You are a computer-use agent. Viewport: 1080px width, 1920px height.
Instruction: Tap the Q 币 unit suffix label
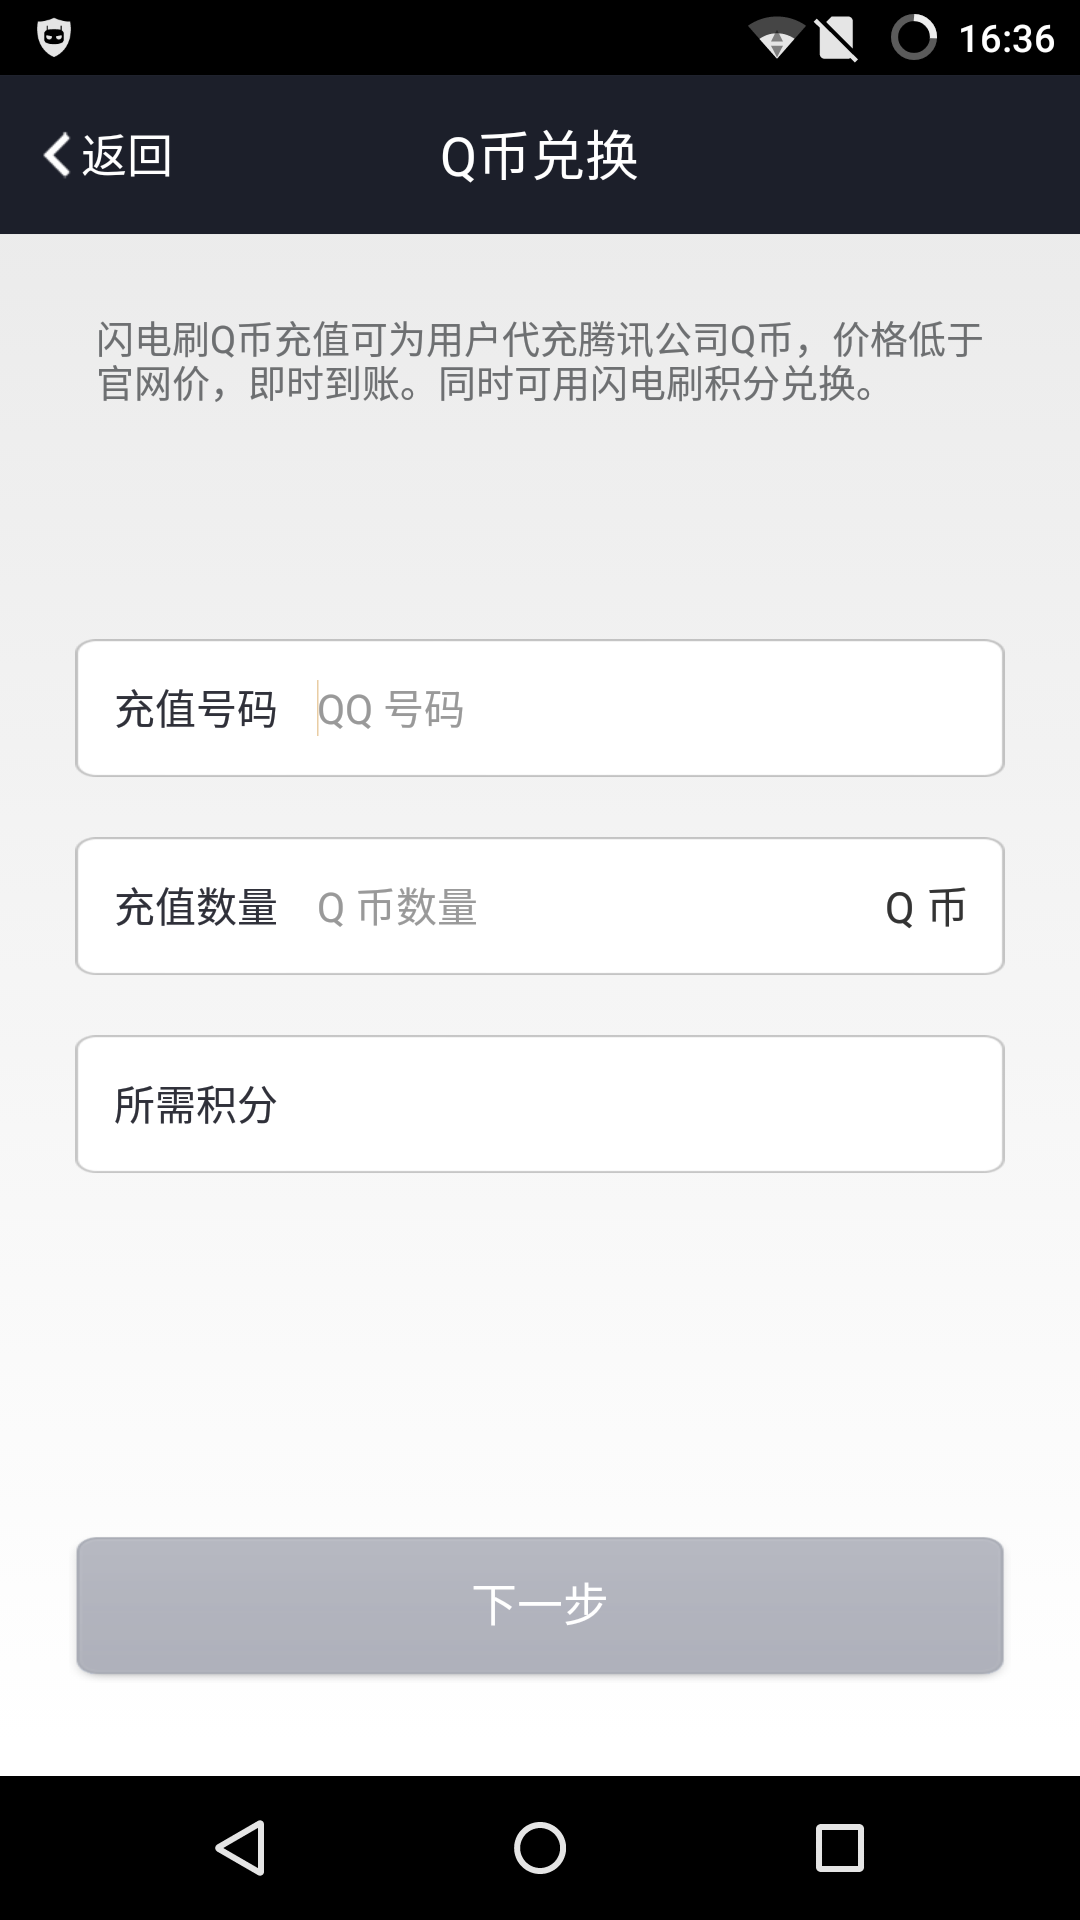click(x=925, y=907)
